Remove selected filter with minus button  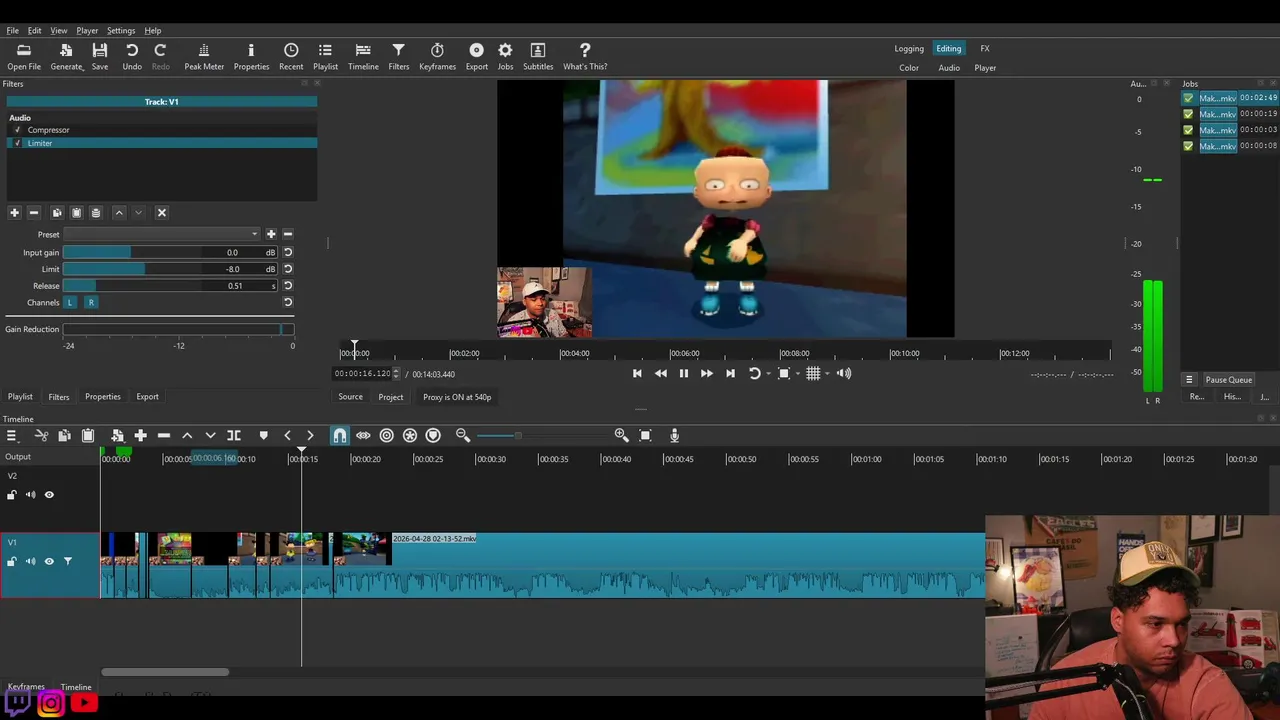(x=33, y=213)
